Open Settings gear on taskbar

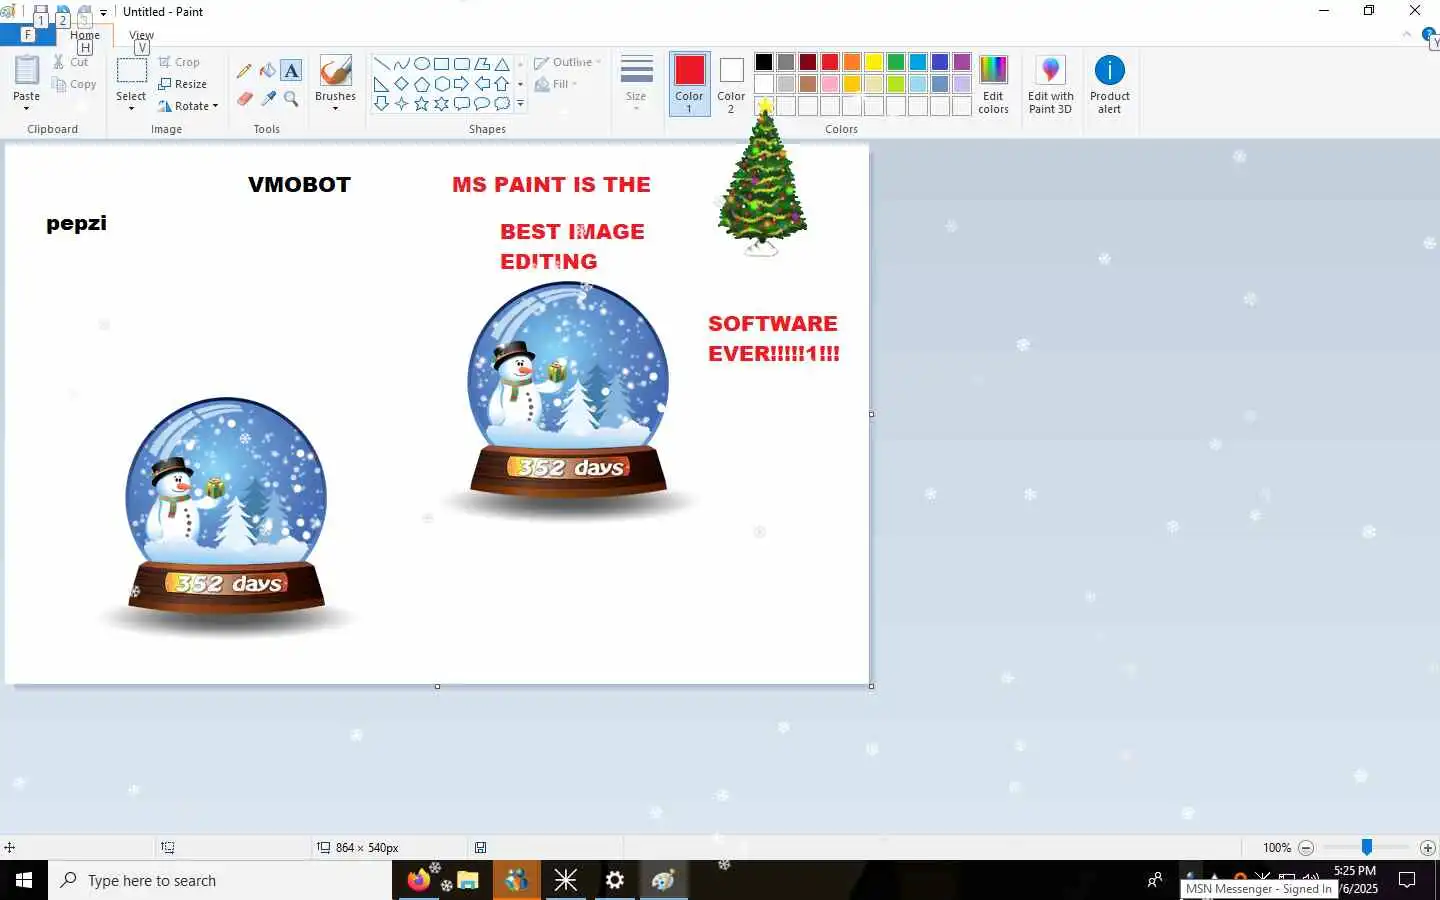(x=615, y=880)
